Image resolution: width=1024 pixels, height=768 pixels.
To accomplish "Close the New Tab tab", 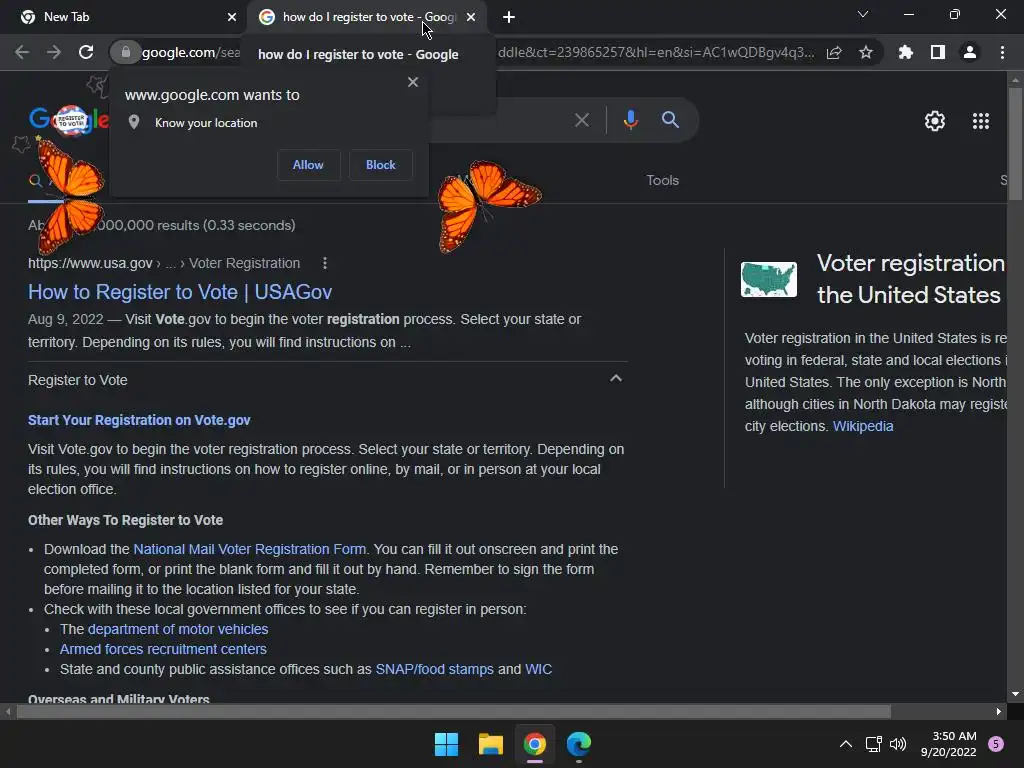I will pyautogui.click(x=231, y=17).
